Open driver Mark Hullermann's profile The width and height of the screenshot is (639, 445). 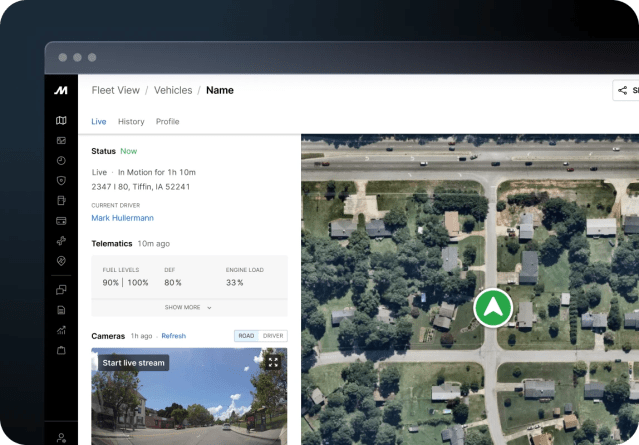click(122, 218)
